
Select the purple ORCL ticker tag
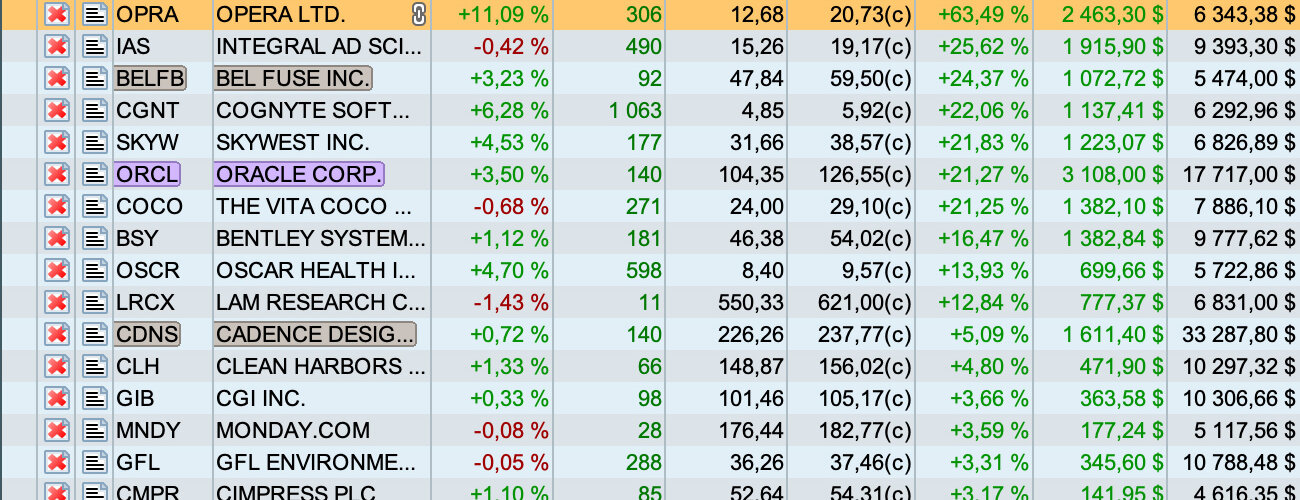tap(147, 175)
